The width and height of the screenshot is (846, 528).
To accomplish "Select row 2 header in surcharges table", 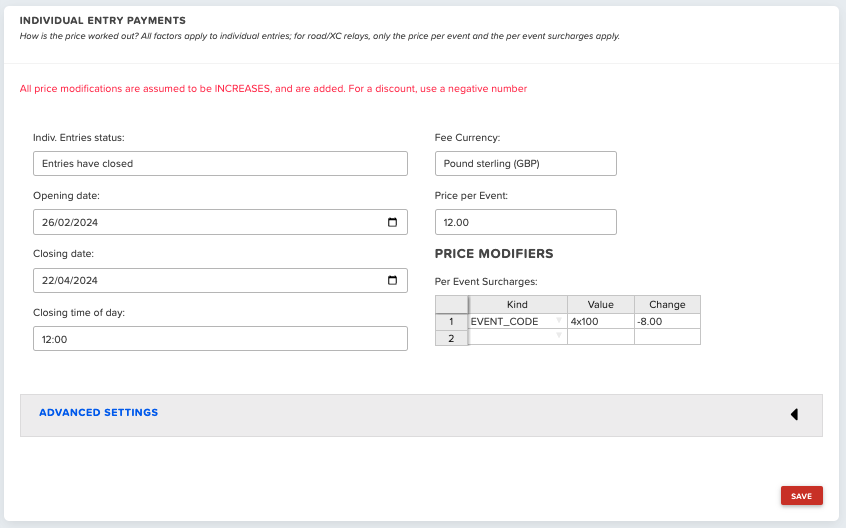I will coord(451,338).
